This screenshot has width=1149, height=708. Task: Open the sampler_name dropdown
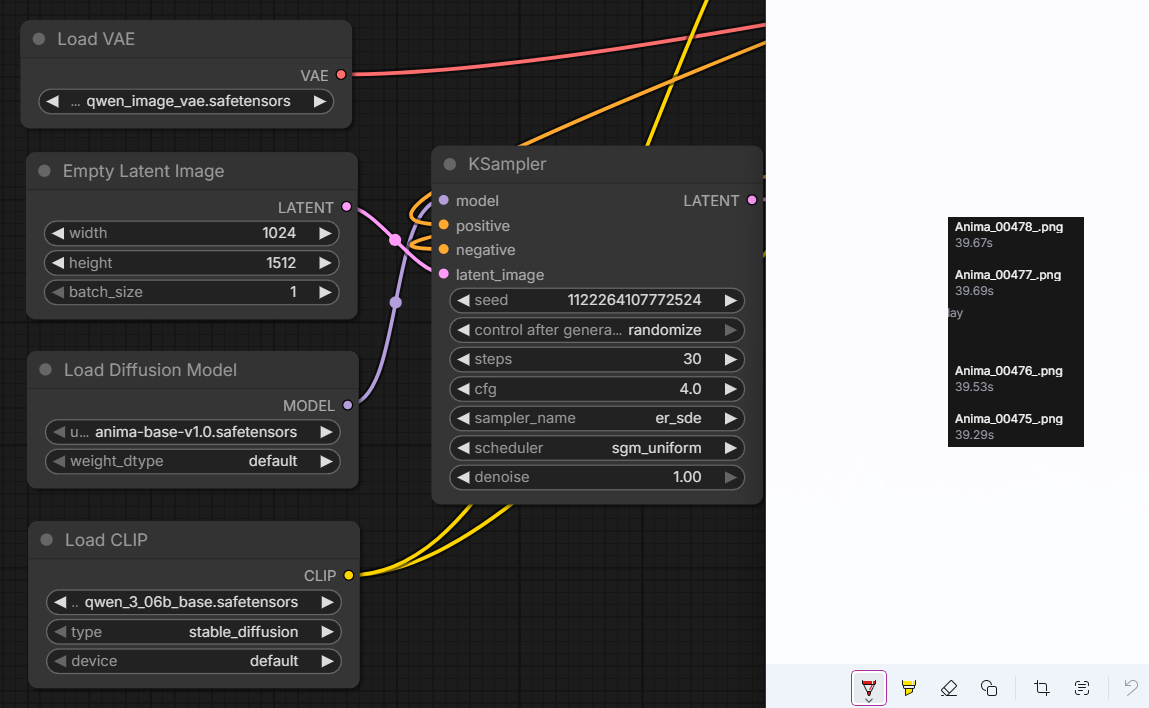click(x=597, y=418)
